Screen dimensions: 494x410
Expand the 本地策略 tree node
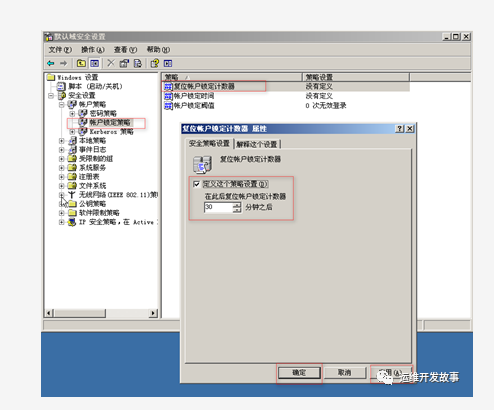click(61, 141)
